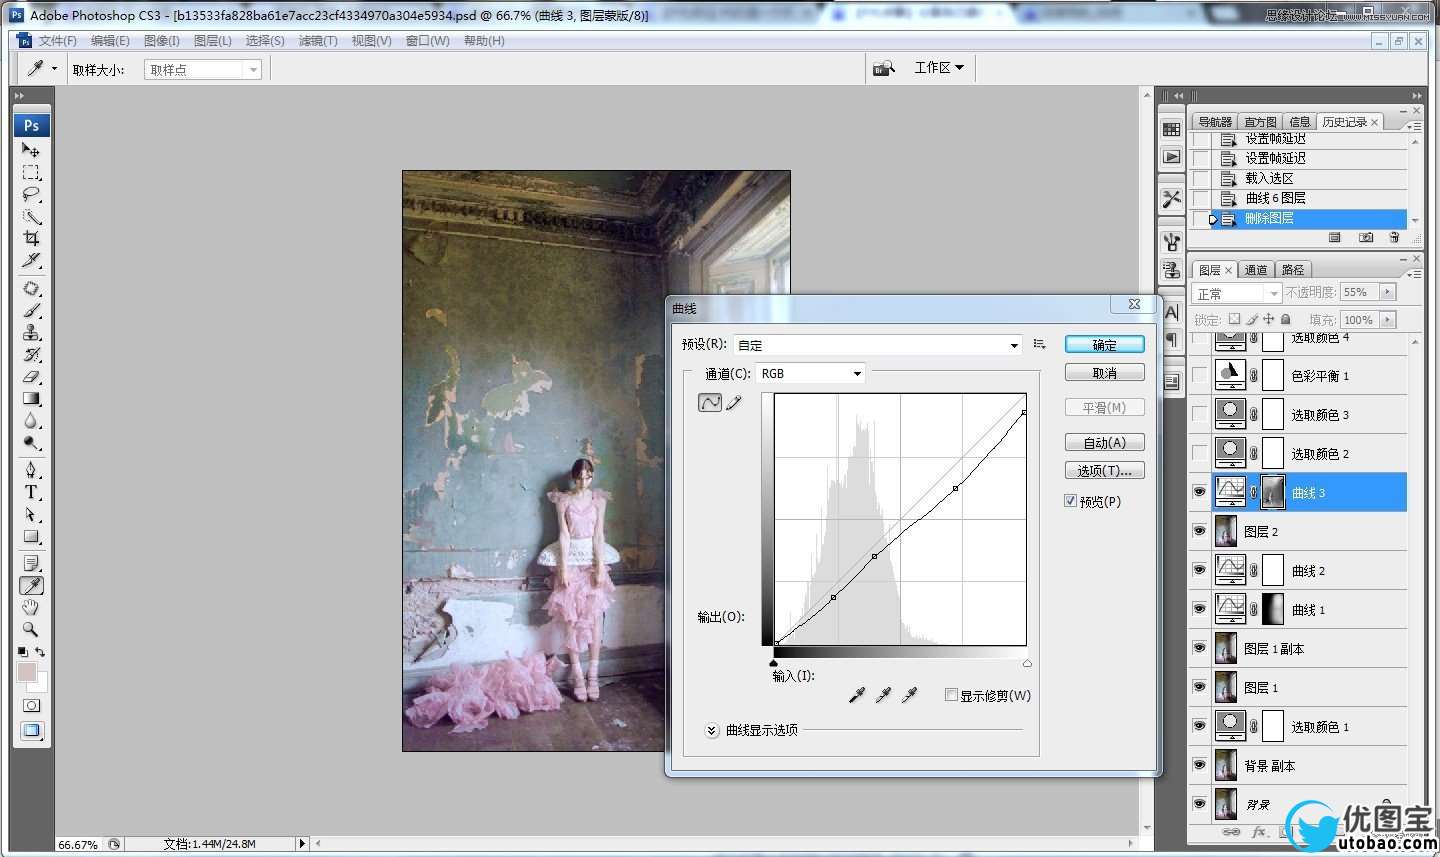Select the Move tool
The image size is (1440, 857).
click(x=31, y=149)
